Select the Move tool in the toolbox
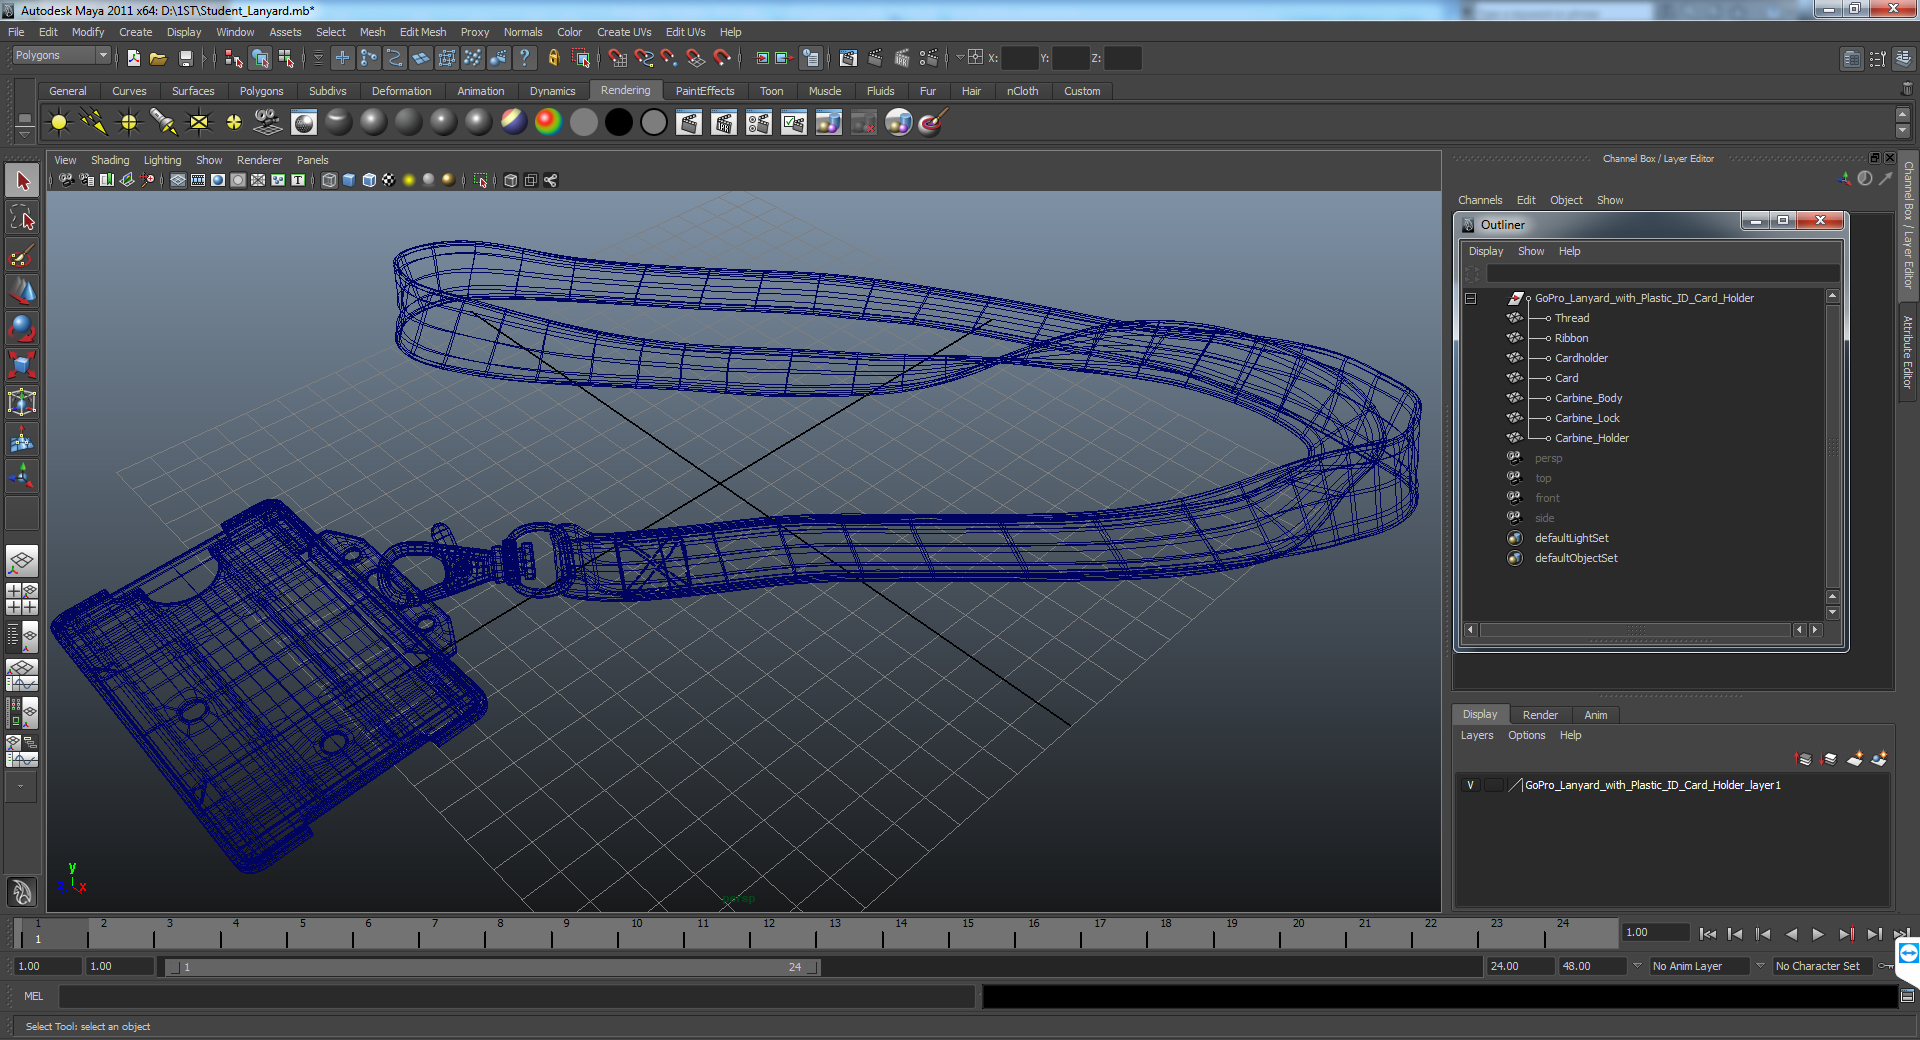1920x1040 pixels. tap(22, 291)
